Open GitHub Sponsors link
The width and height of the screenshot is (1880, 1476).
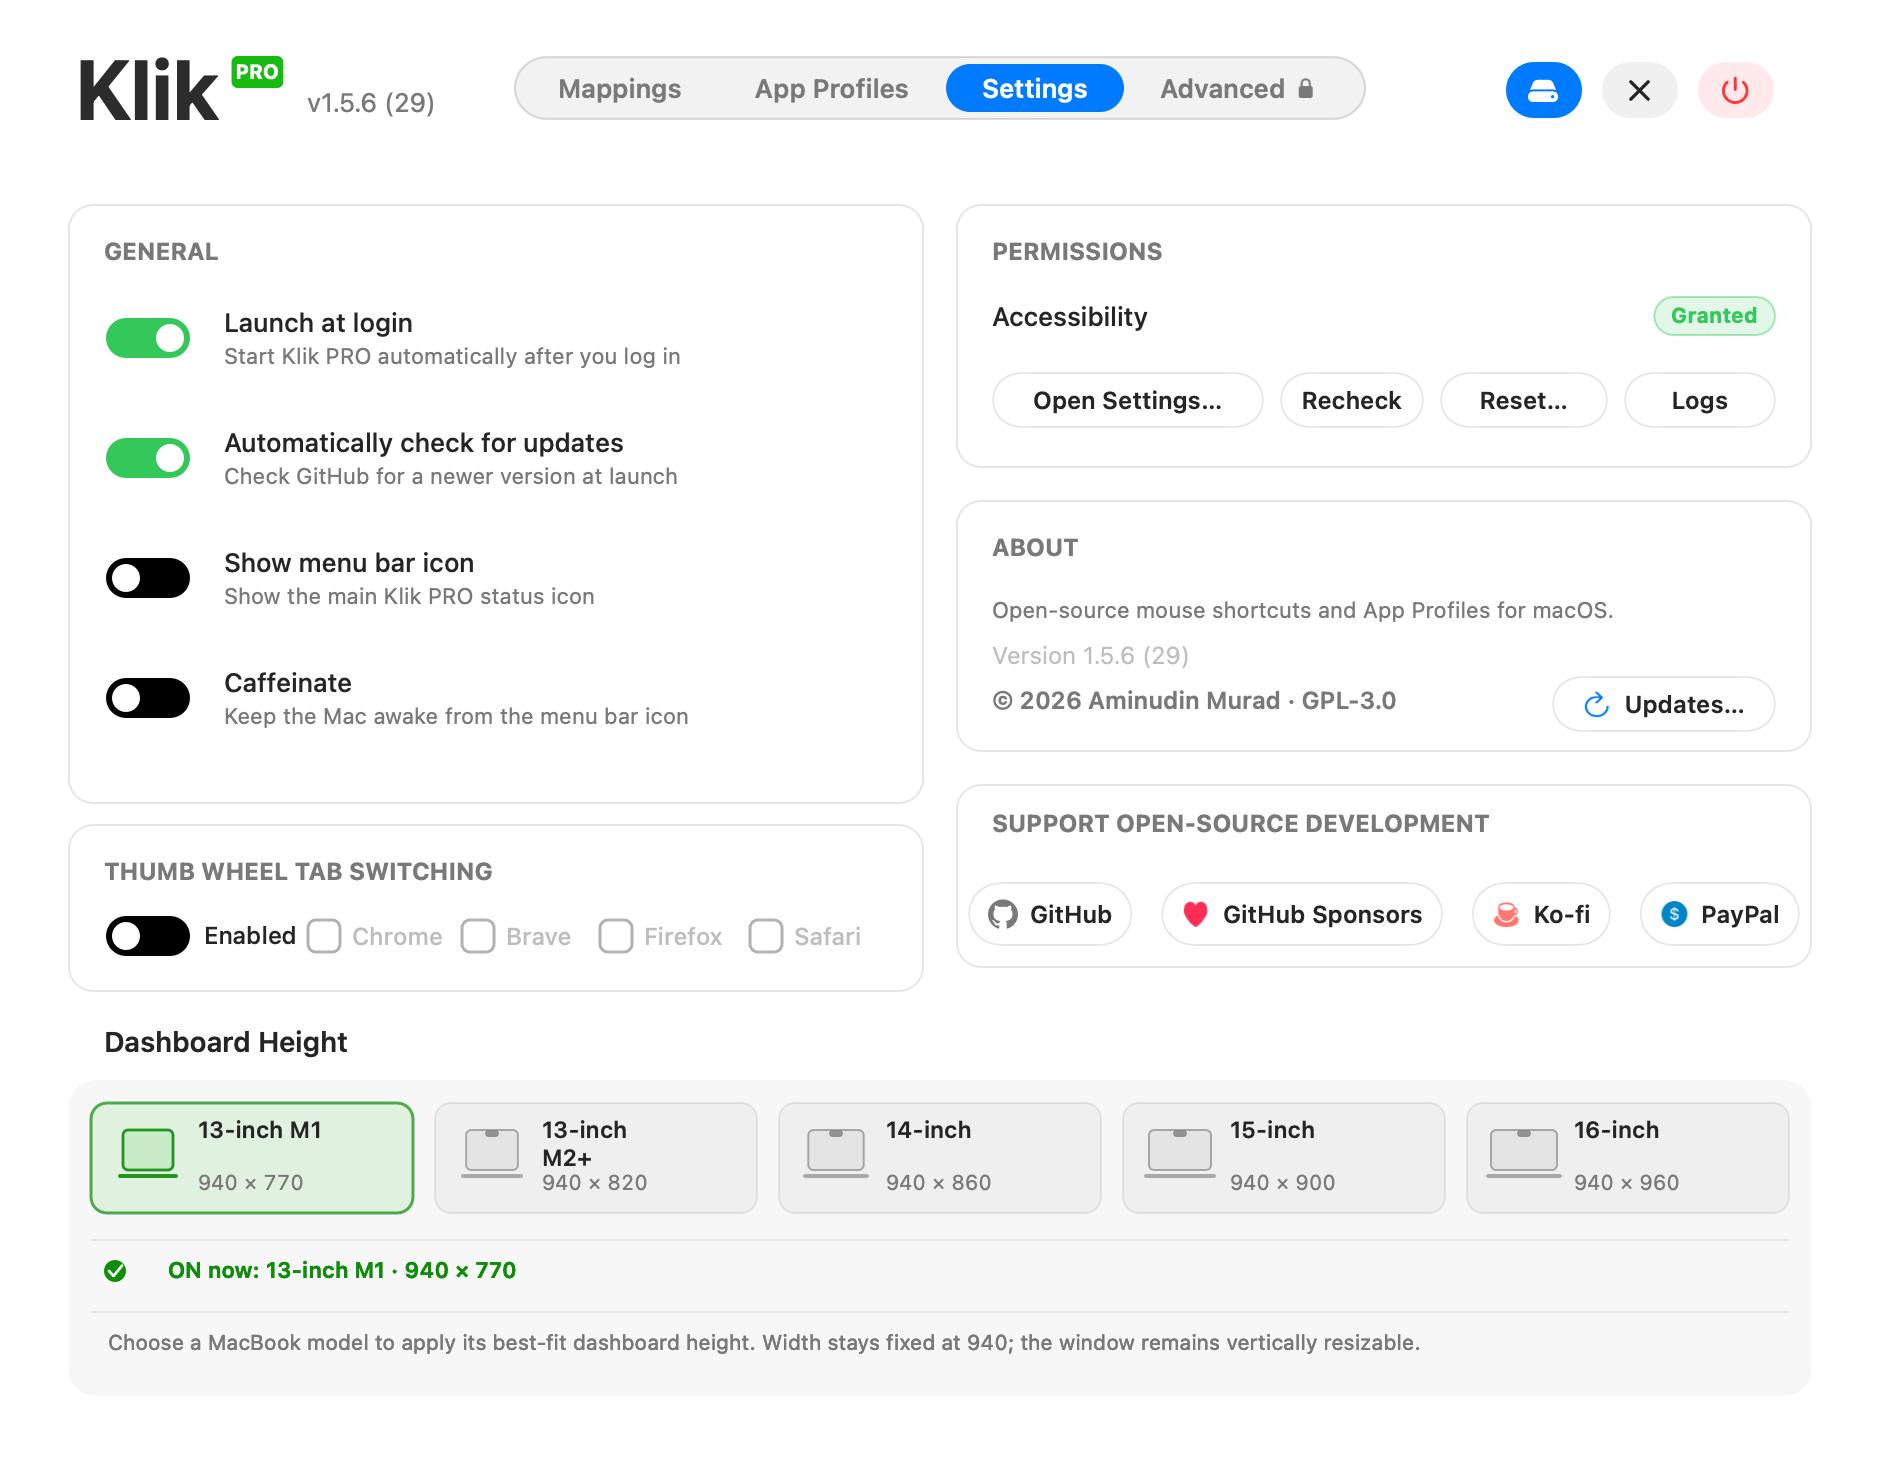1302,914
